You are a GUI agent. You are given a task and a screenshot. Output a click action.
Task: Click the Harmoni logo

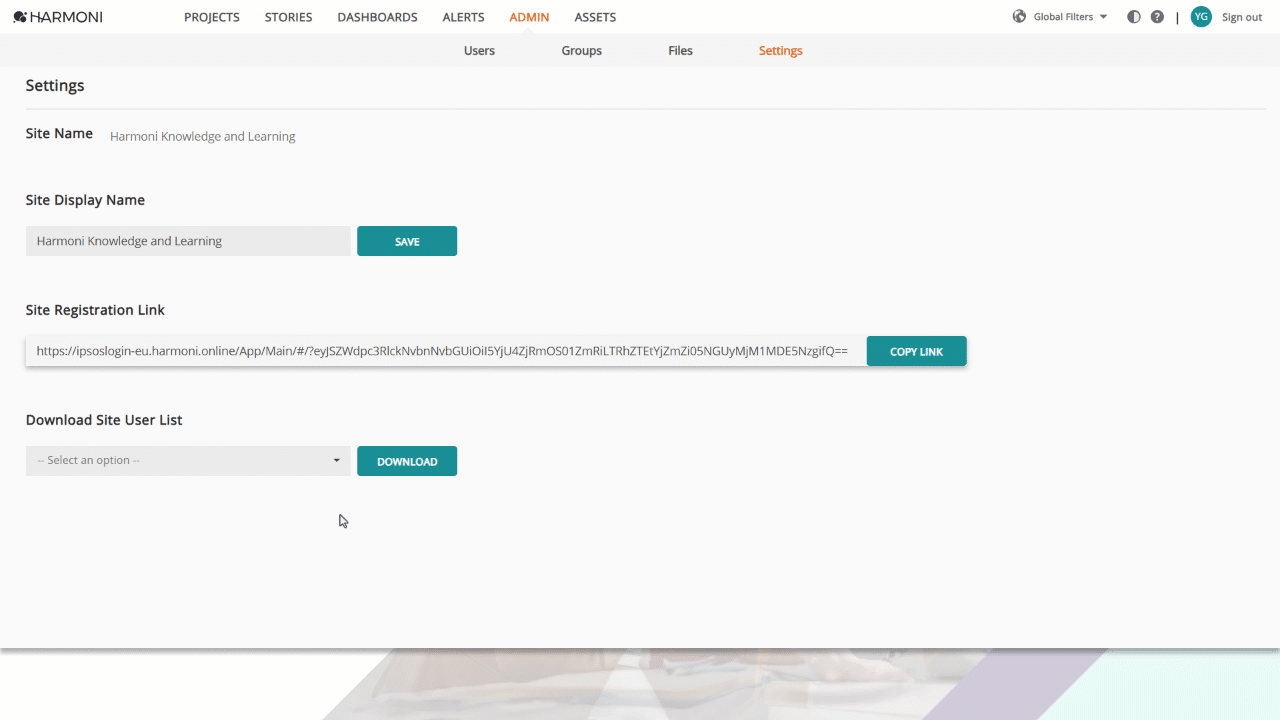(58, 17)
